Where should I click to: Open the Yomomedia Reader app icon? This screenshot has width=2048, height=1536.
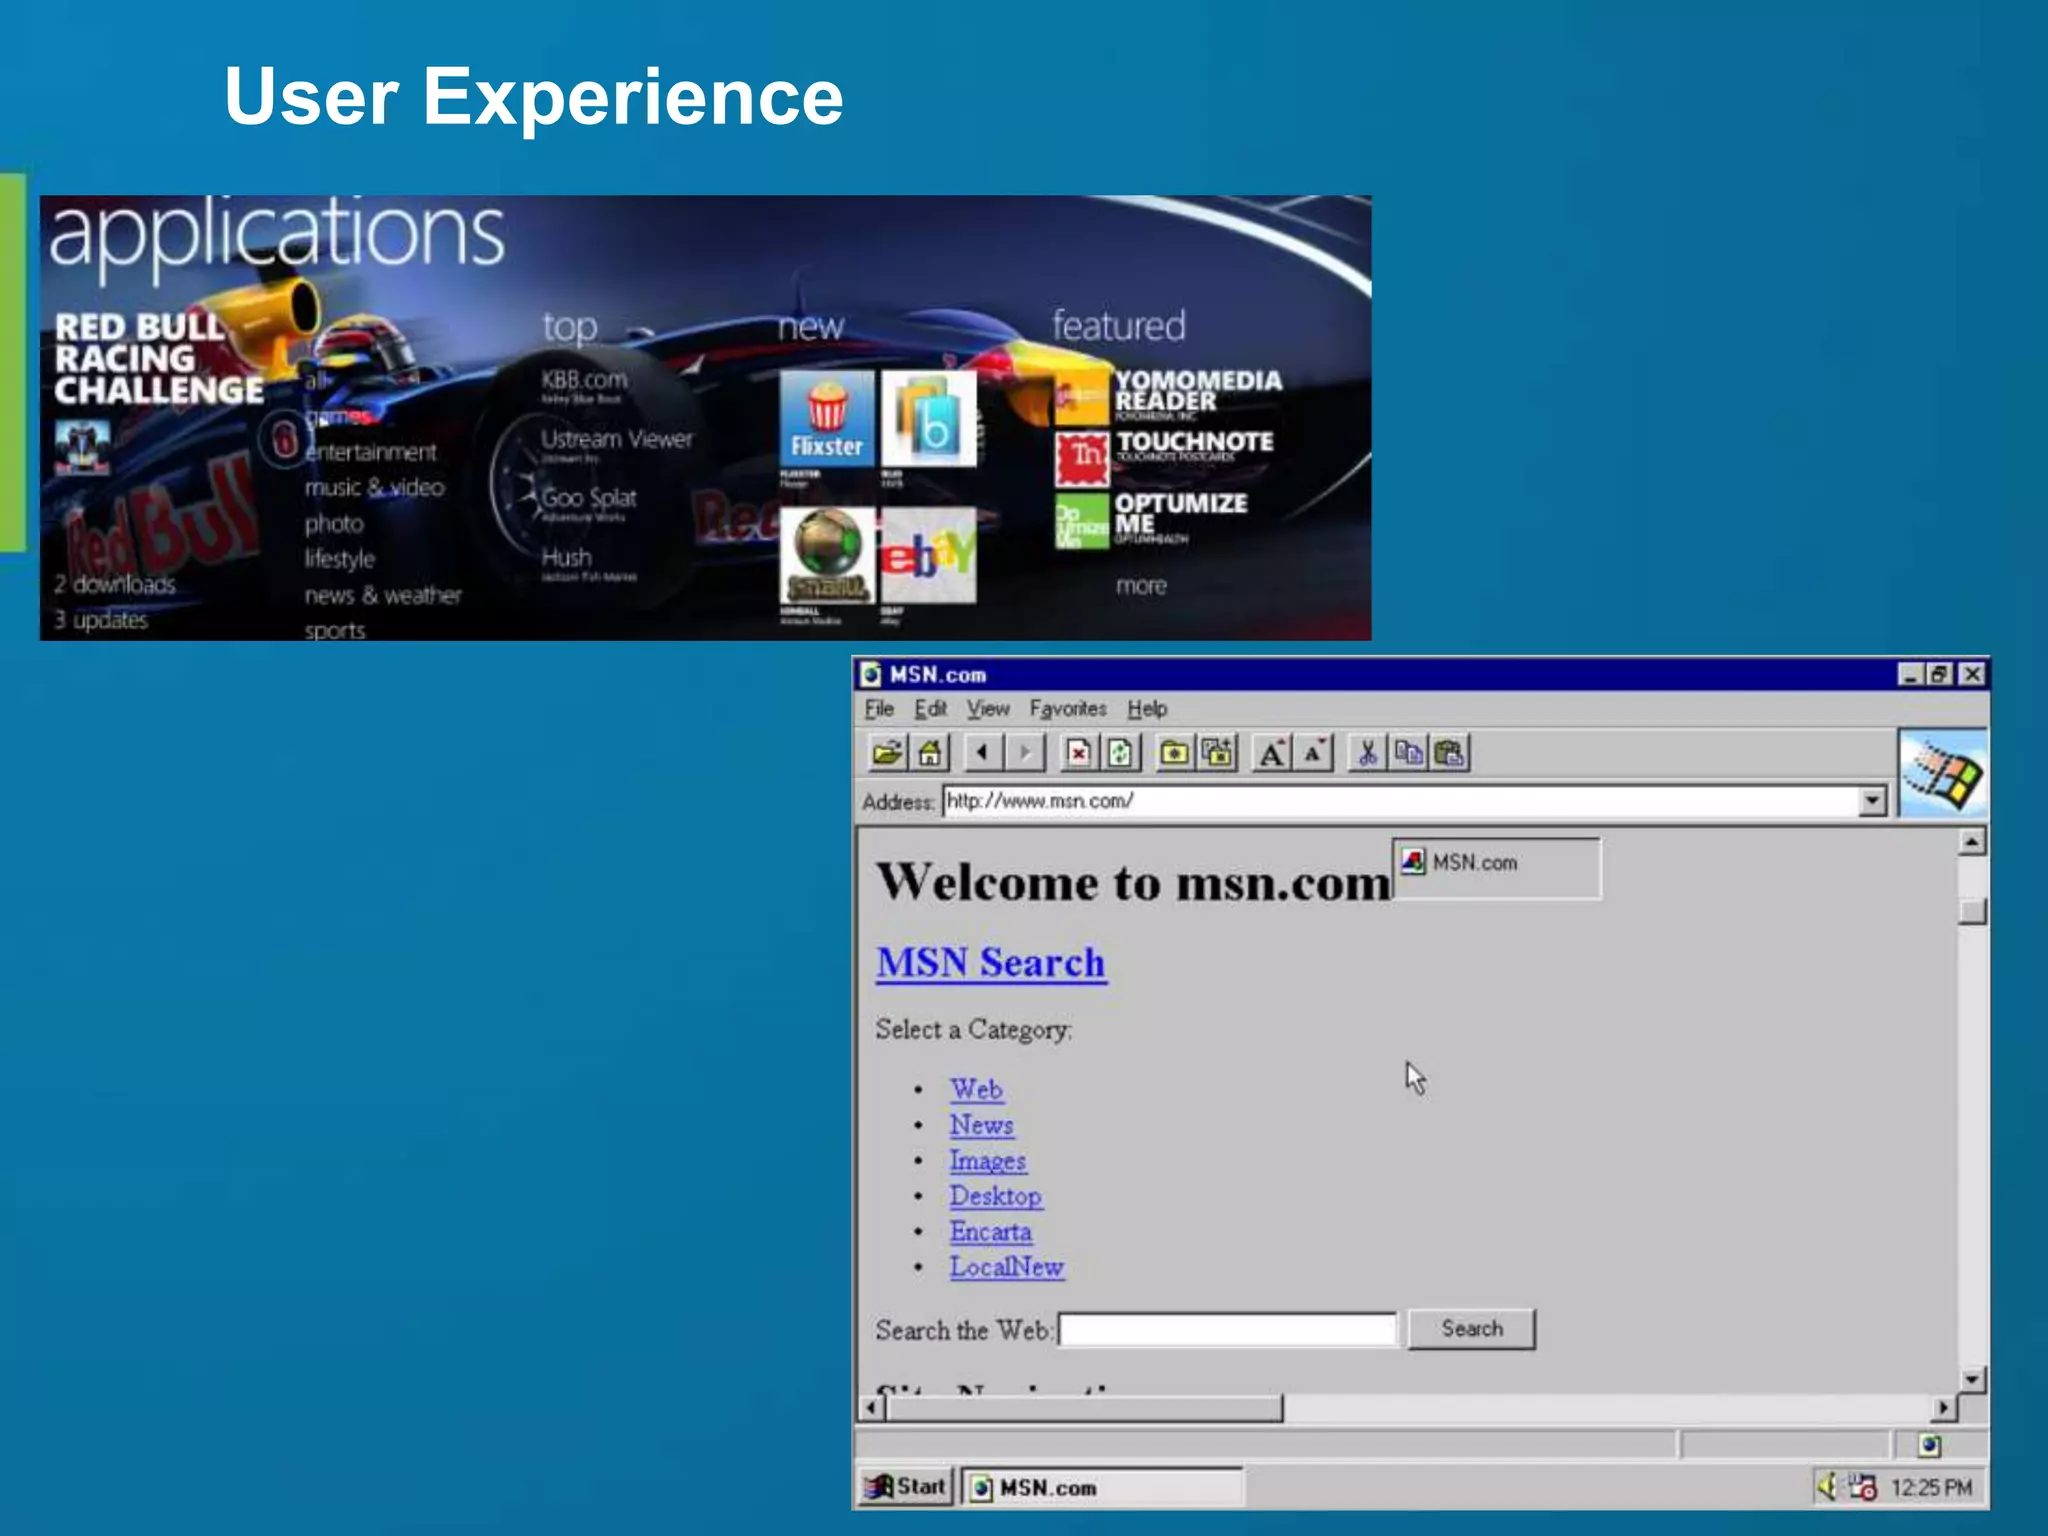coord(1082,397)
